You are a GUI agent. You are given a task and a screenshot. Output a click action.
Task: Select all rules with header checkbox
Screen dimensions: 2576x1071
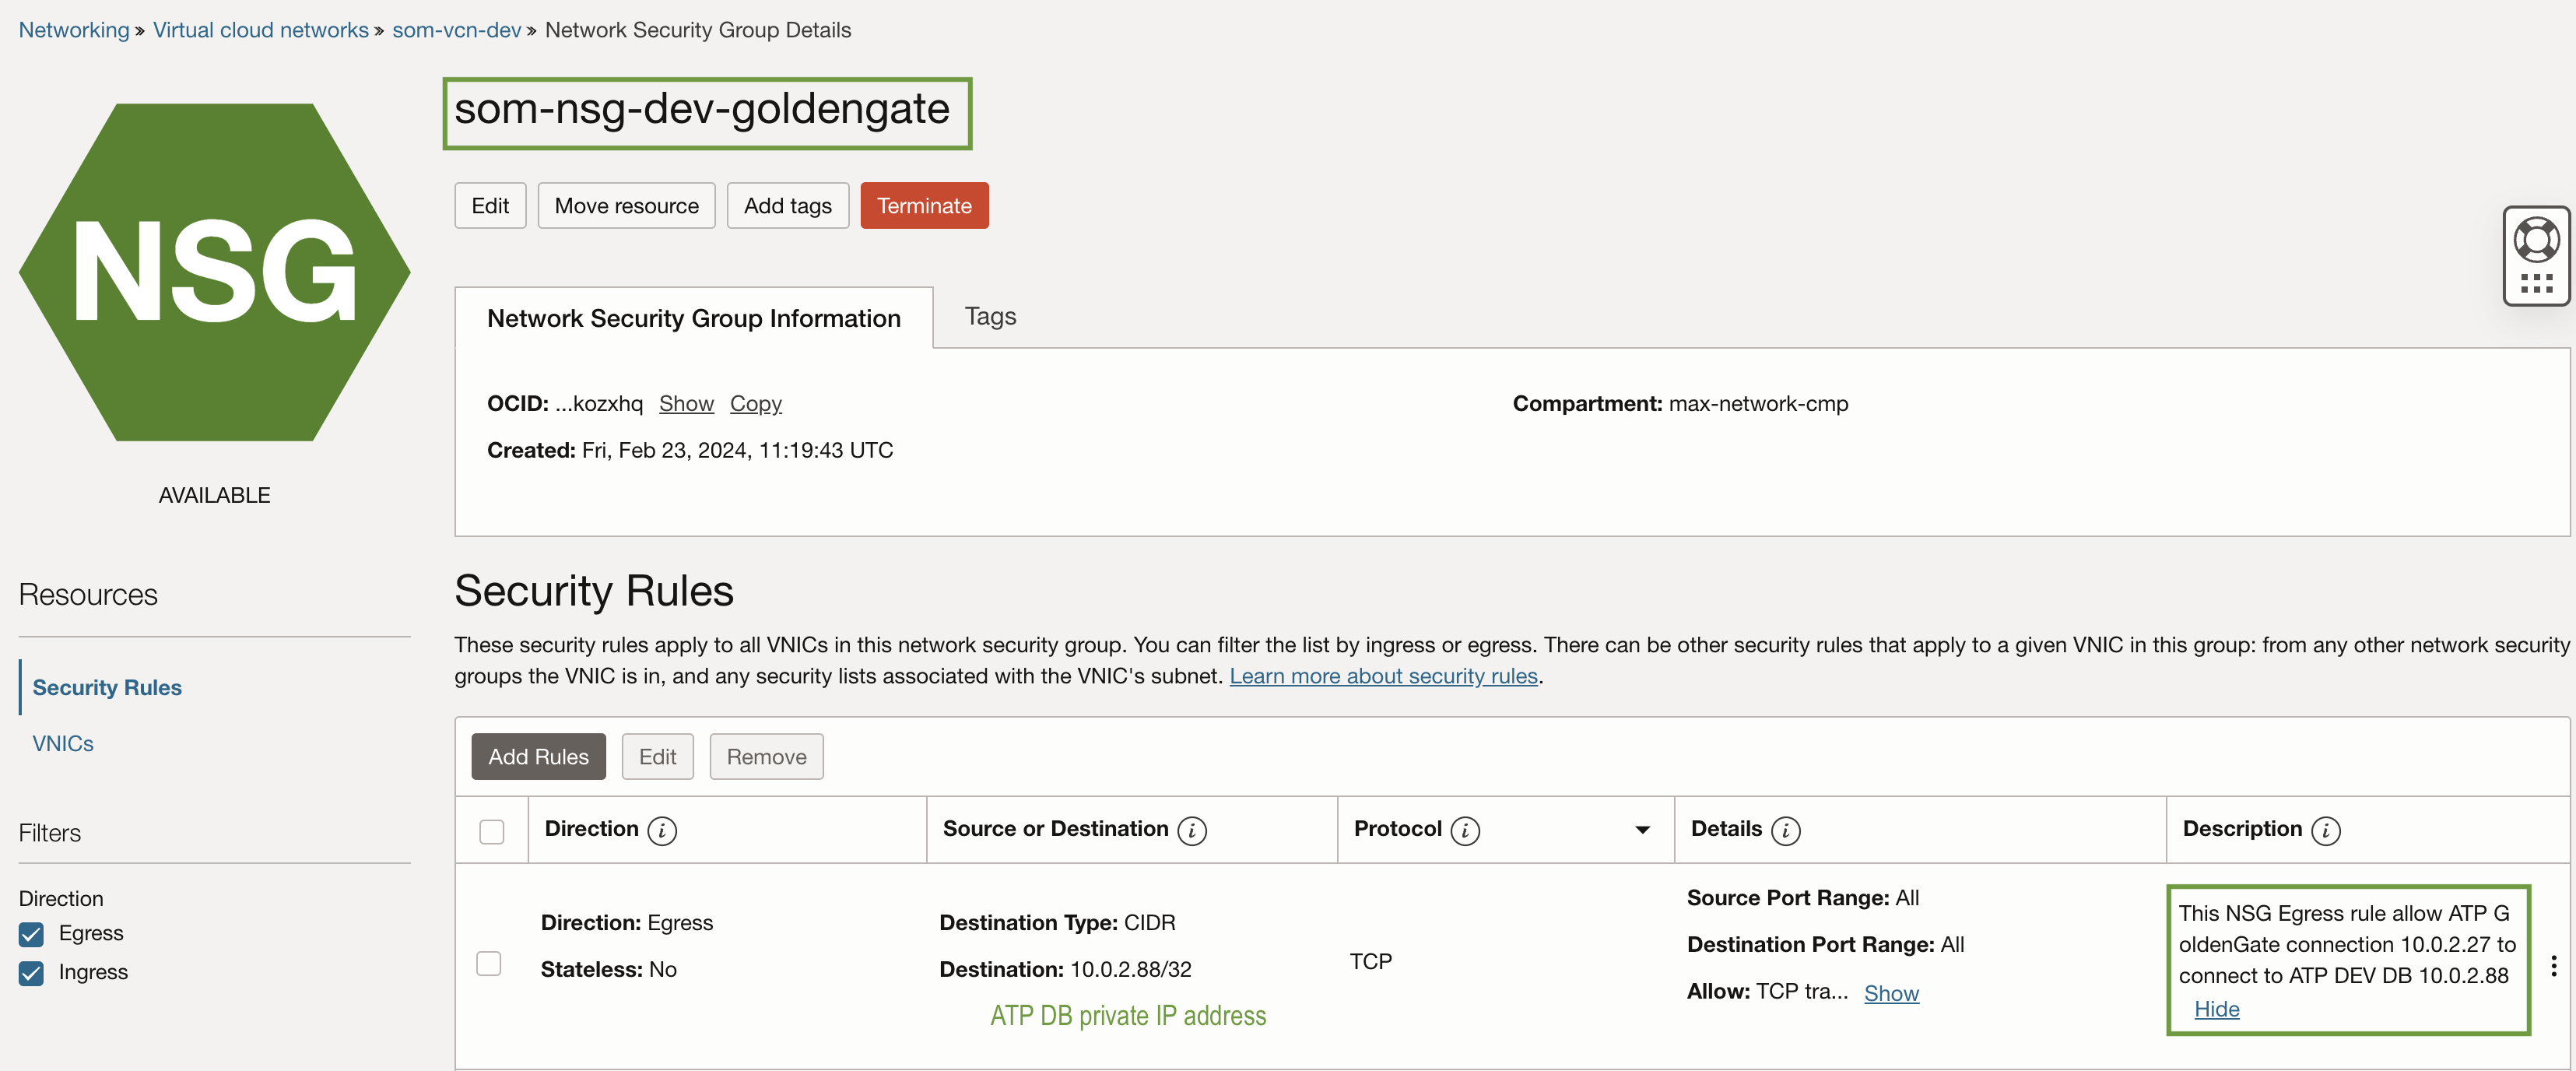pyautogui.click(x=491, y=831)
